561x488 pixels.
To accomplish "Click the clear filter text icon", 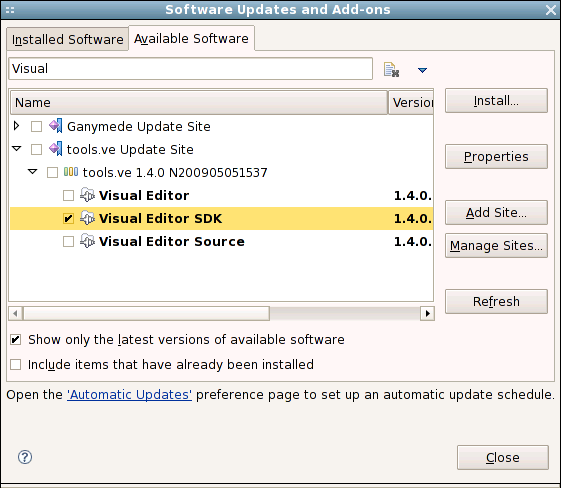I will coord(391,69).
